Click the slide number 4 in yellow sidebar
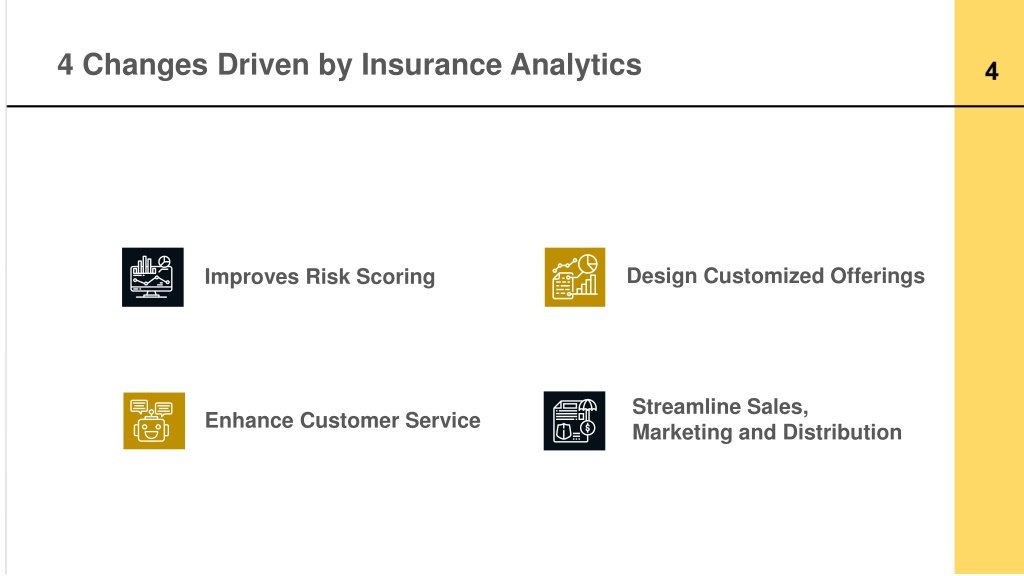Image resolution: width=1024 pixels, height=576 pixels. click(991, 71)
